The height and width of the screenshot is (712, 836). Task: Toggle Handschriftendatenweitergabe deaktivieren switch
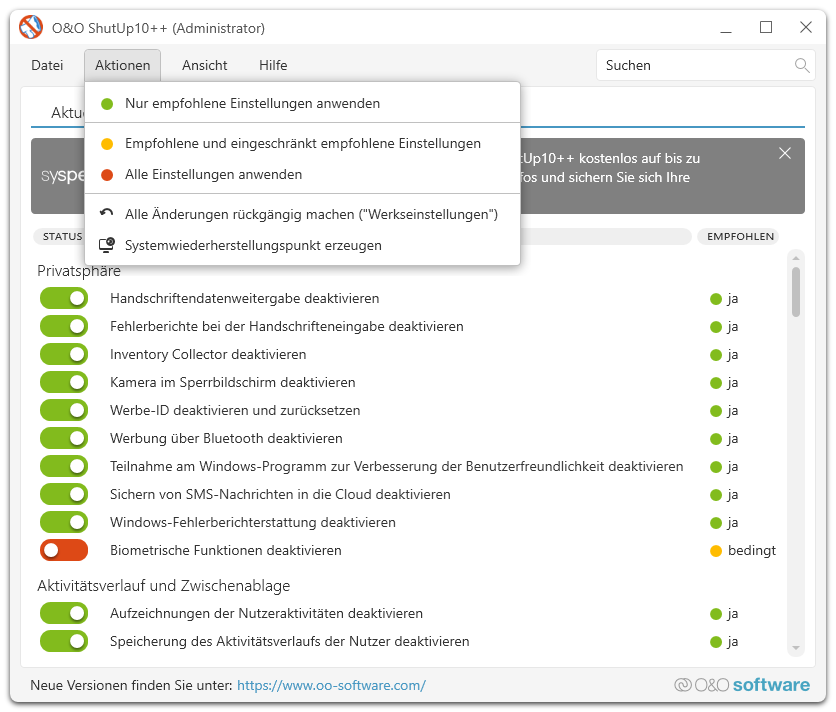tap(64, 298)
